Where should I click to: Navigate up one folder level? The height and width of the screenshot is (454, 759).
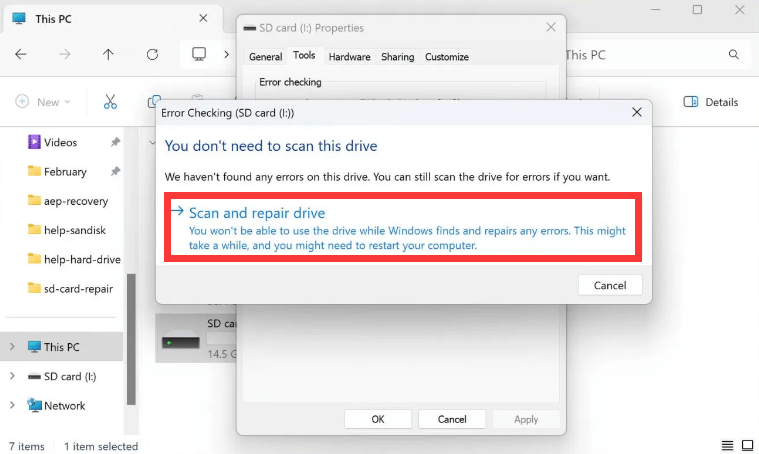click(108, 54)
